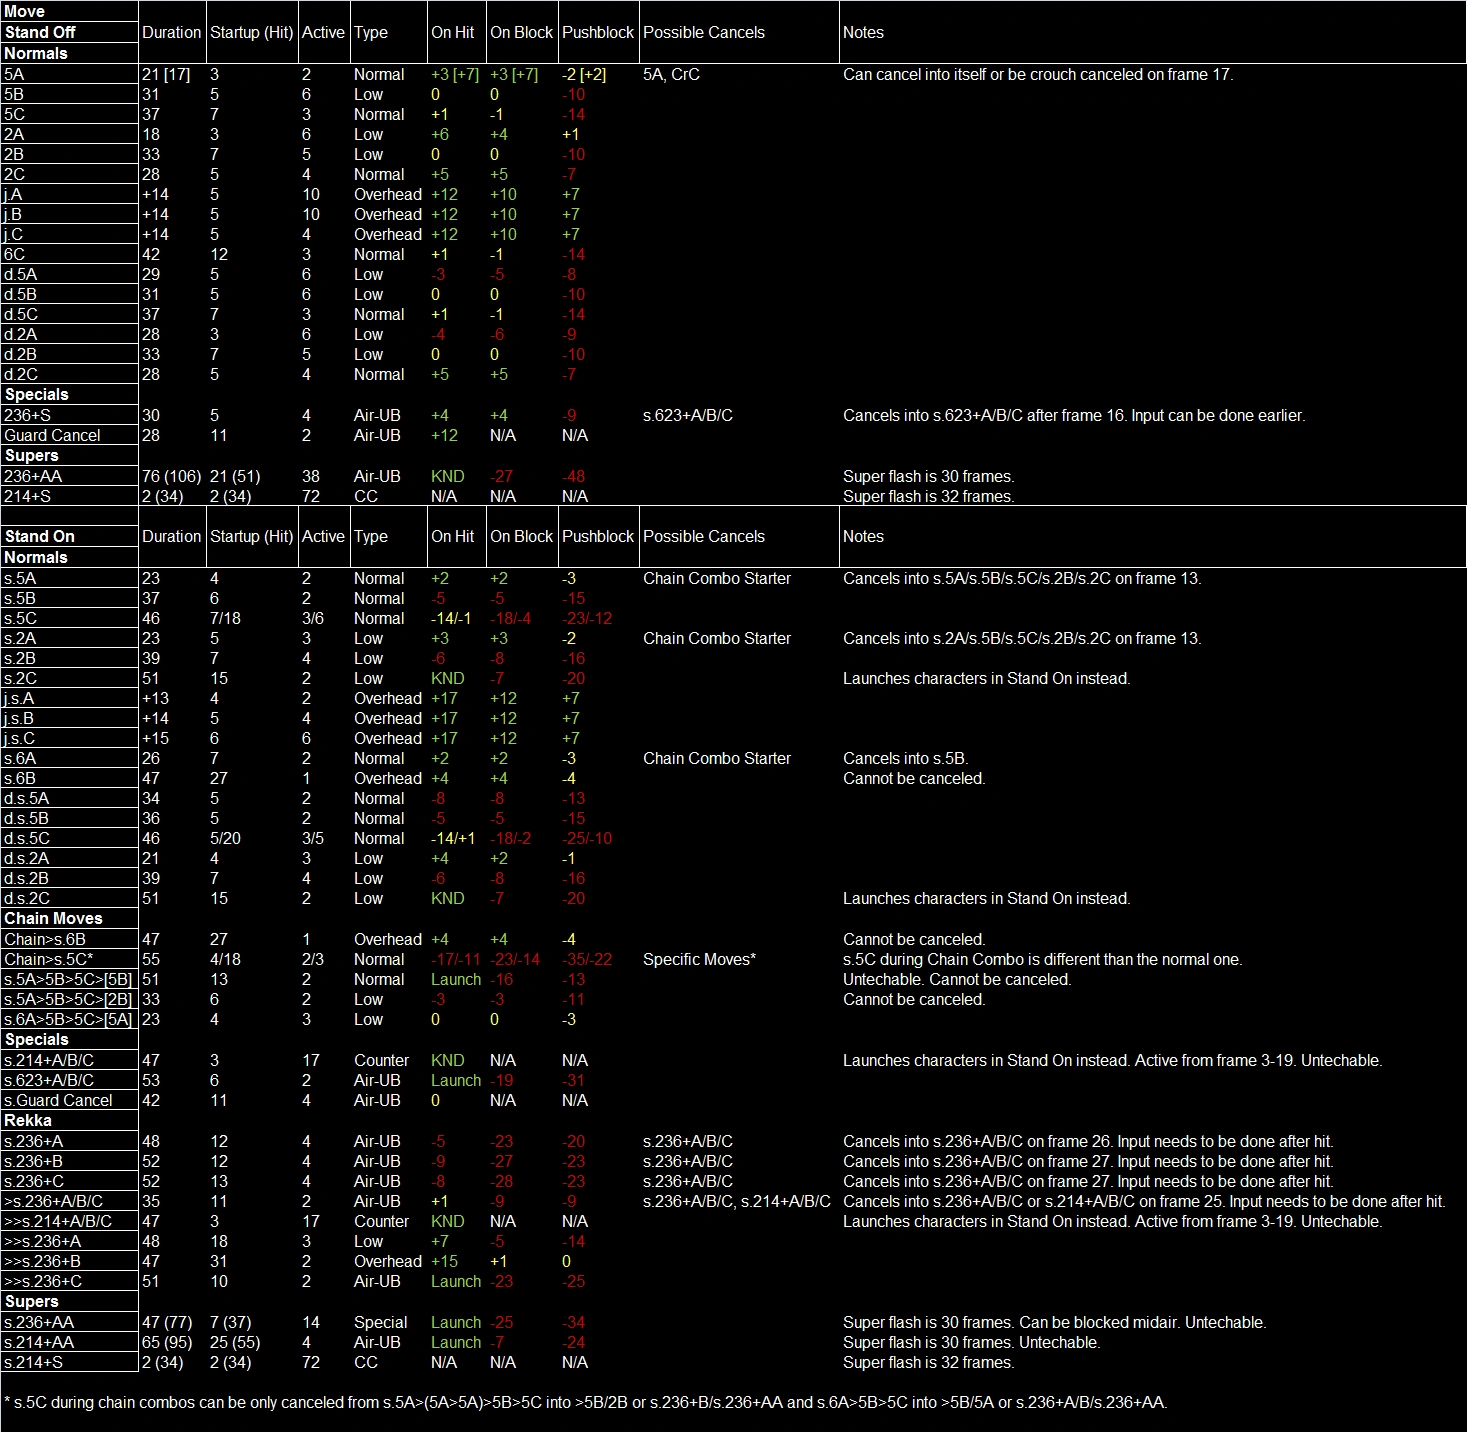The width and height of the screenshot is (1467, 1432).
Task: Click the "s.5A" move name cell
Action: pos(70,578)
